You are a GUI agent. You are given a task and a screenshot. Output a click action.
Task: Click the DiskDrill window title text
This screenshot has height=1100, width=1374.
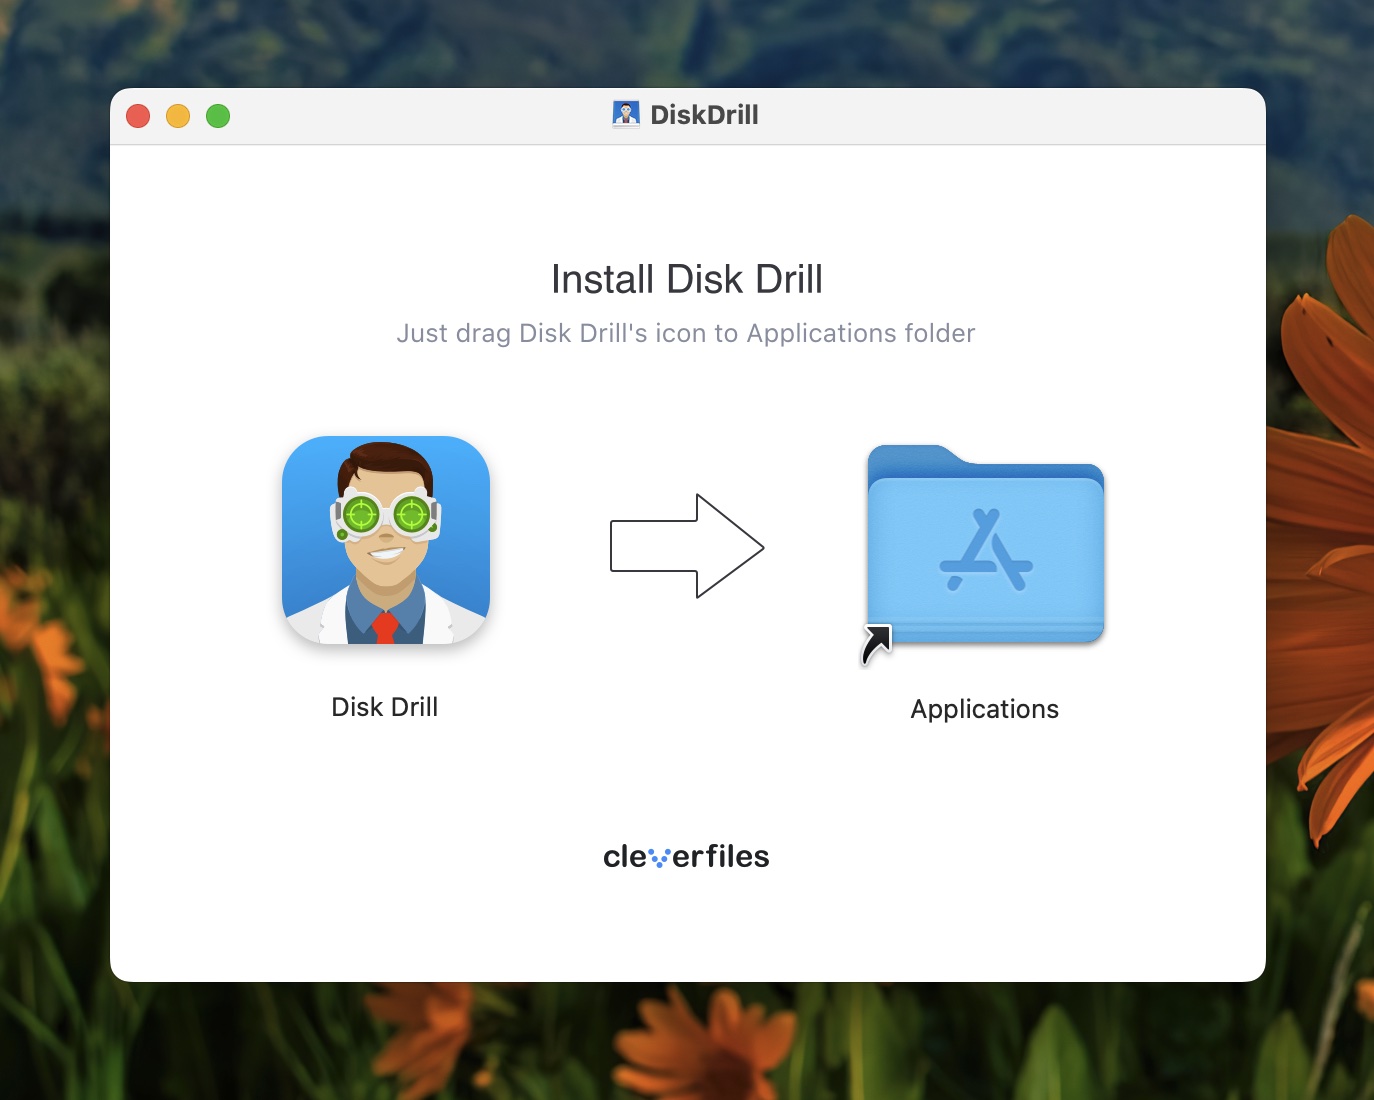click(x=705, y=115)
